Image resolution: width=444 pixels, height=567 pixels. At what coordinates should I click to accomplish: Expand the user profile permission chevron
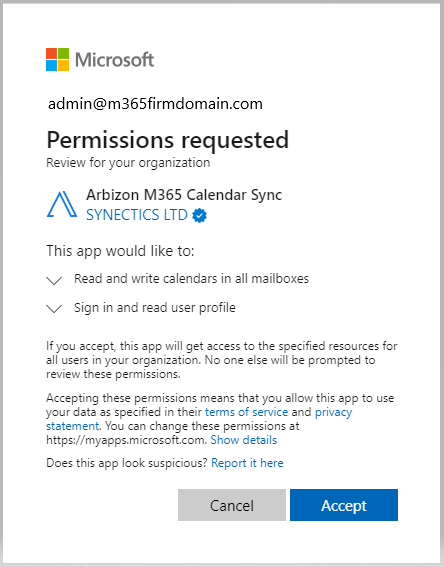point(54,308)
